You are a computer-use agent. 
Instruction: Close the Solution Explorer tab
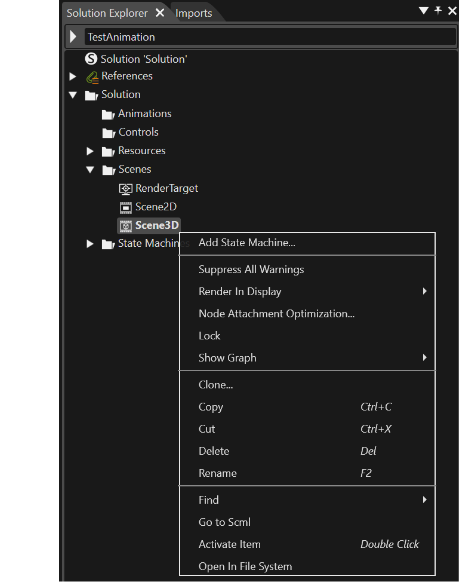click(x=160, y=13)
